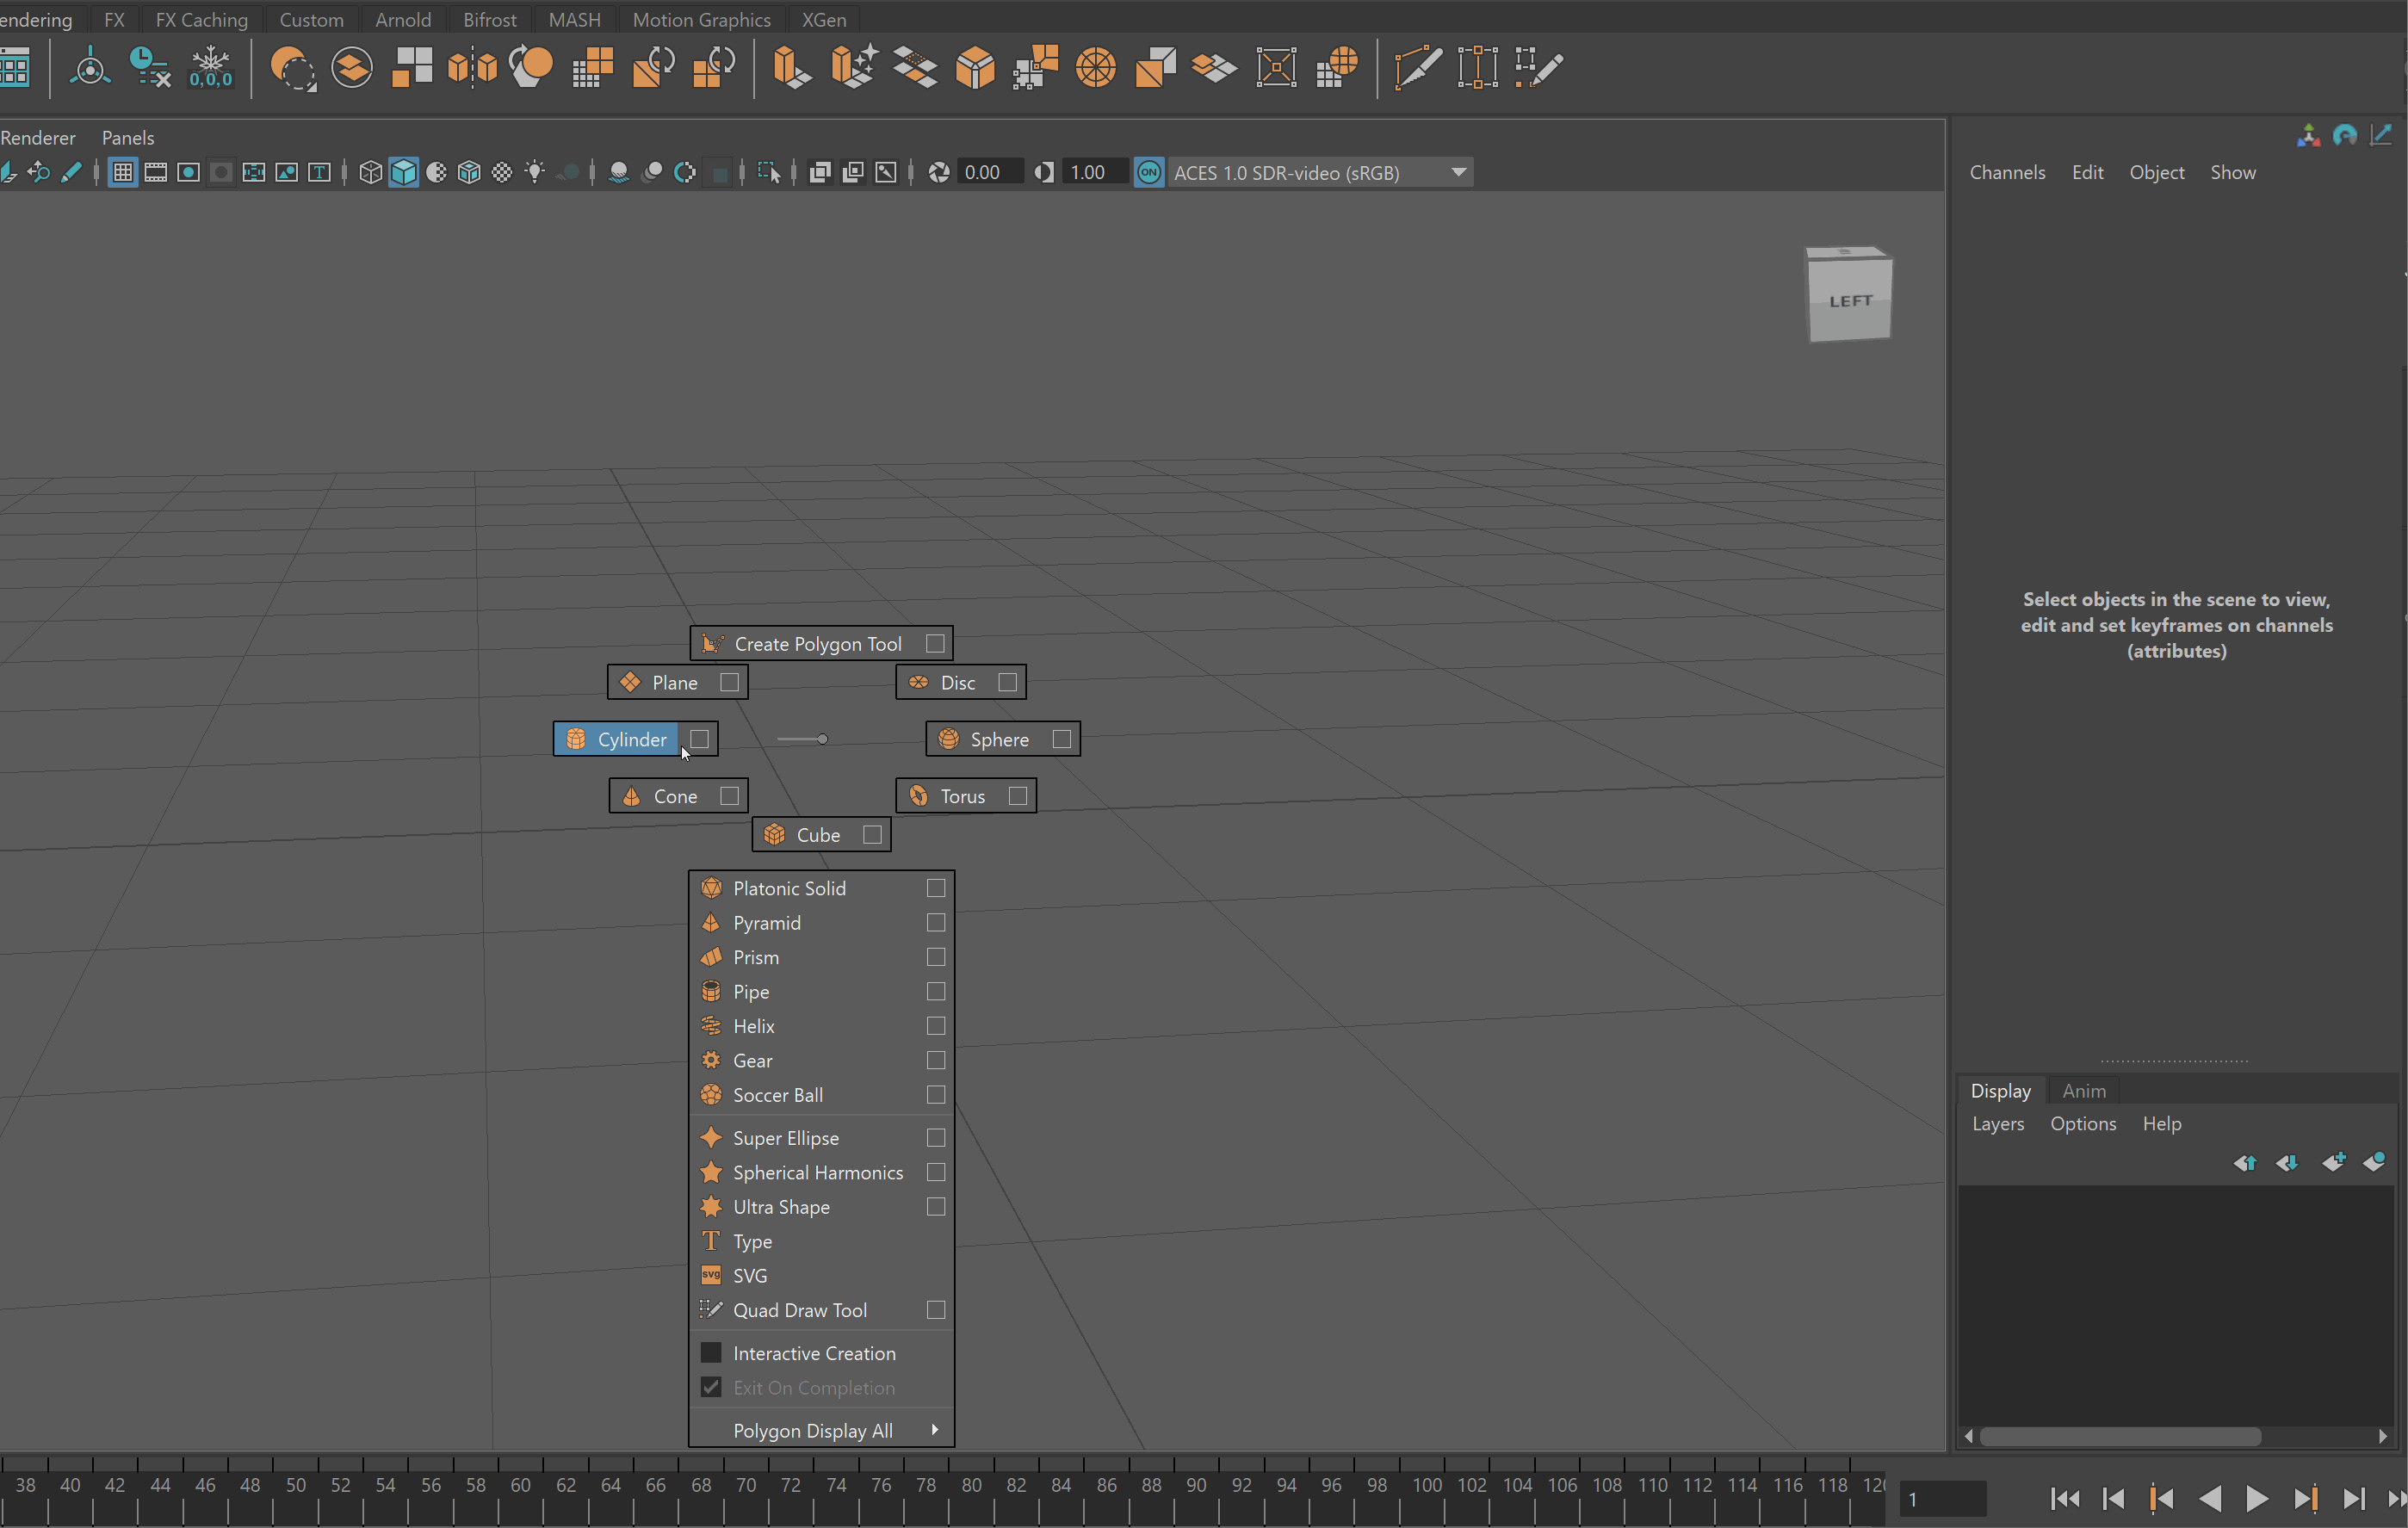Image resolution: width=2408 pixels, height=1528 pixels.
Task: Open Cylinder options box
Action: coord(700,739)
